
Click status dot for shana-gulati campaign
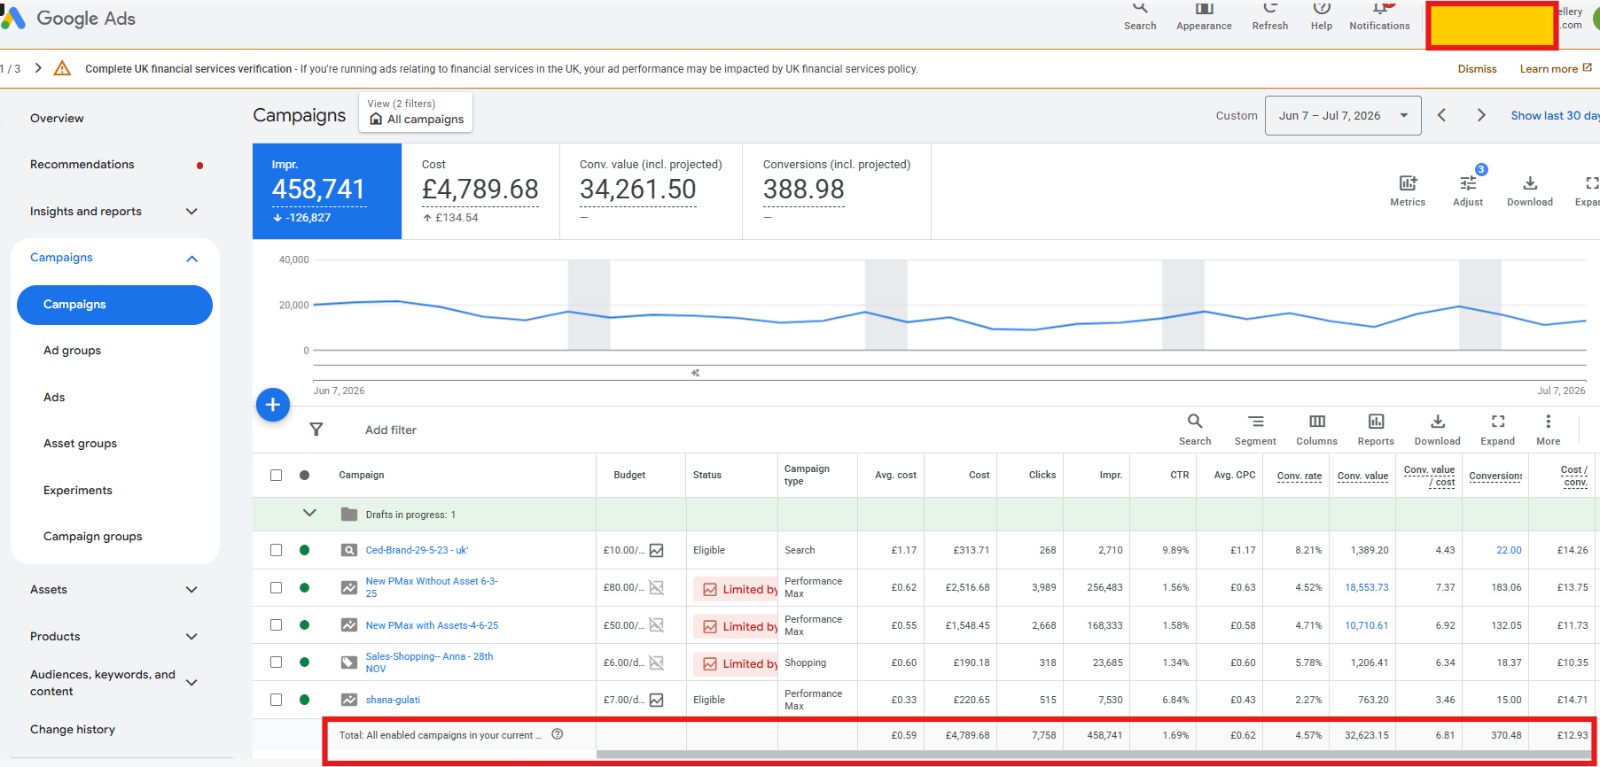click(x=304, y=700)
